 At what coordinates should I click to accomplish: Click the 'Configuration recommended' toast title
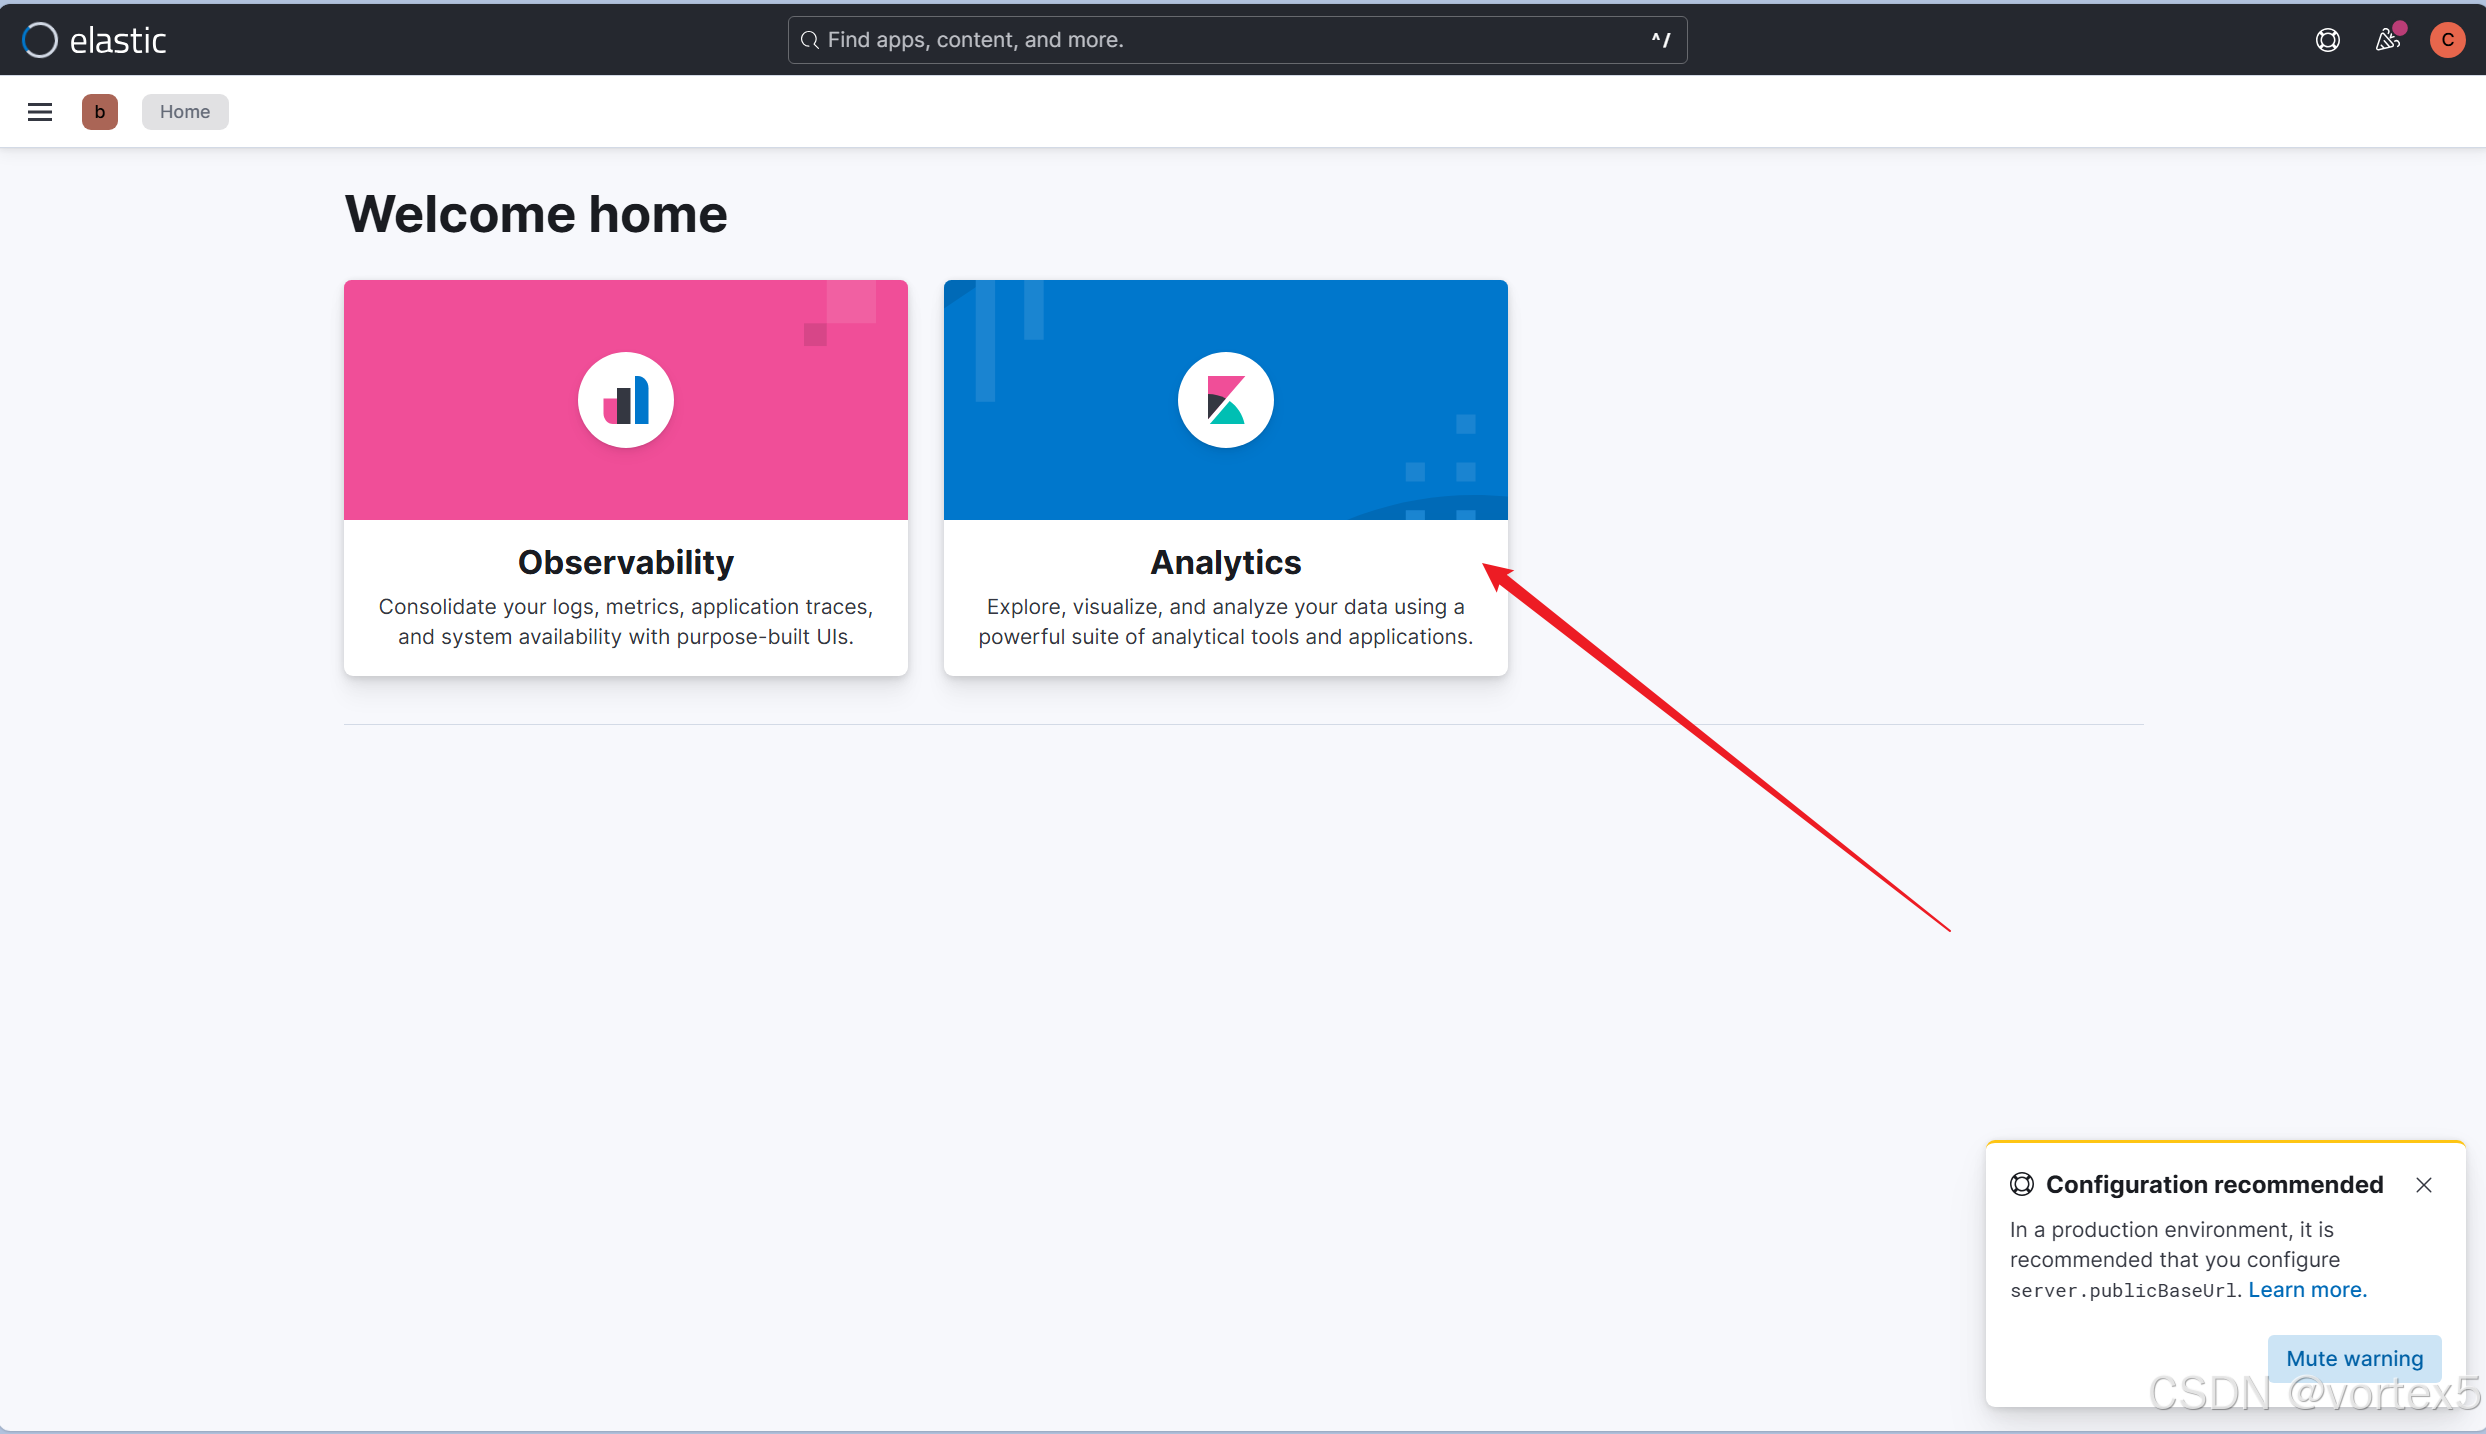[x=2215, y=1185]
